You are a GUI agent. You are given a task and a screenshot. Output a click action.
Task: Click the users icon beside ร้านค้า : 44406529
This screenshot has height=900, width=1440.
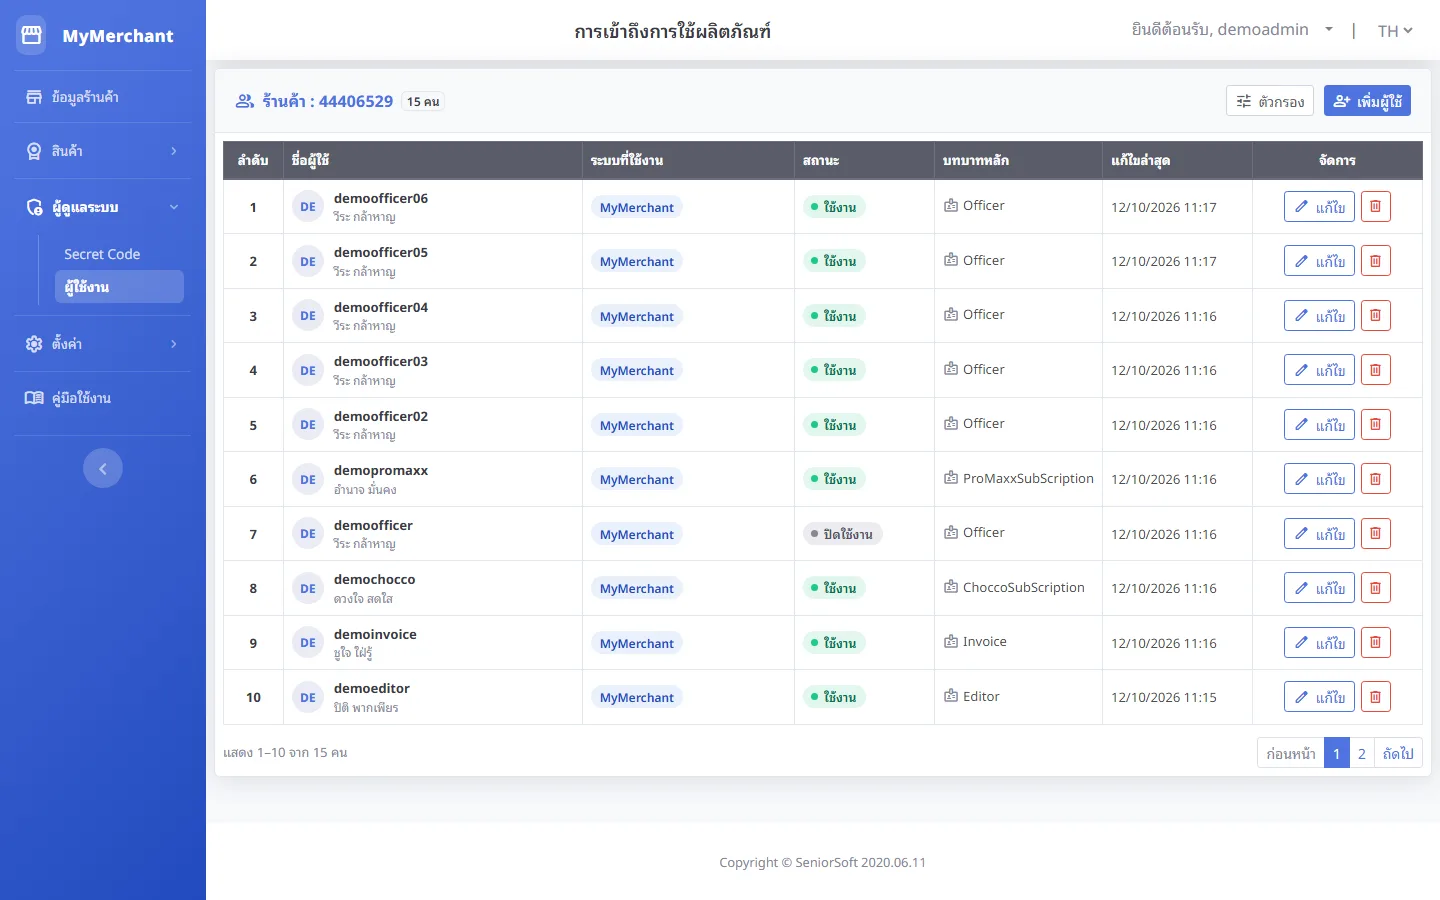[245, 101]
